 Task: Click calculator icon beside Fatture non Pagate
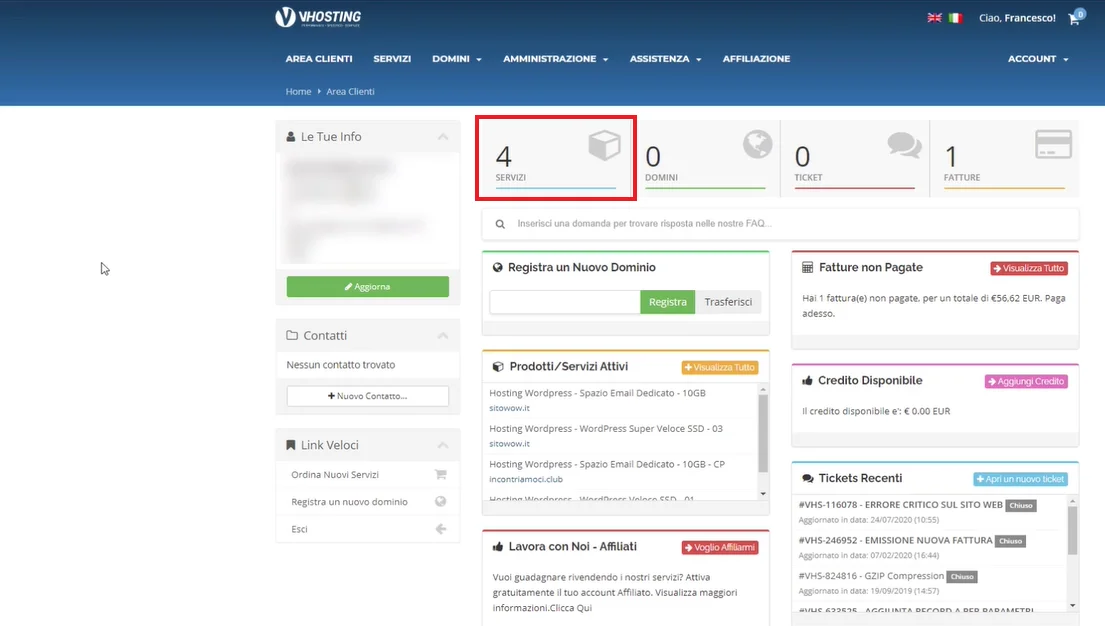click(x=808, y=267)
